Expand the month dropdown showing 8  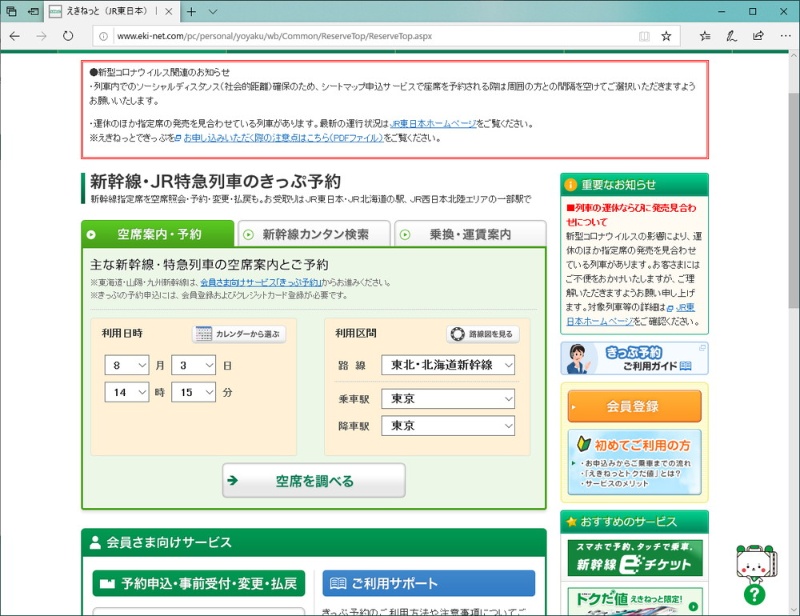point(127,365)
